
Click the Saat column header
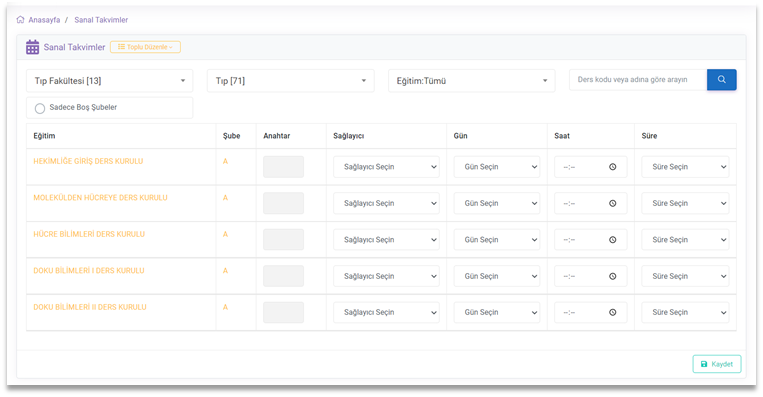562,136
